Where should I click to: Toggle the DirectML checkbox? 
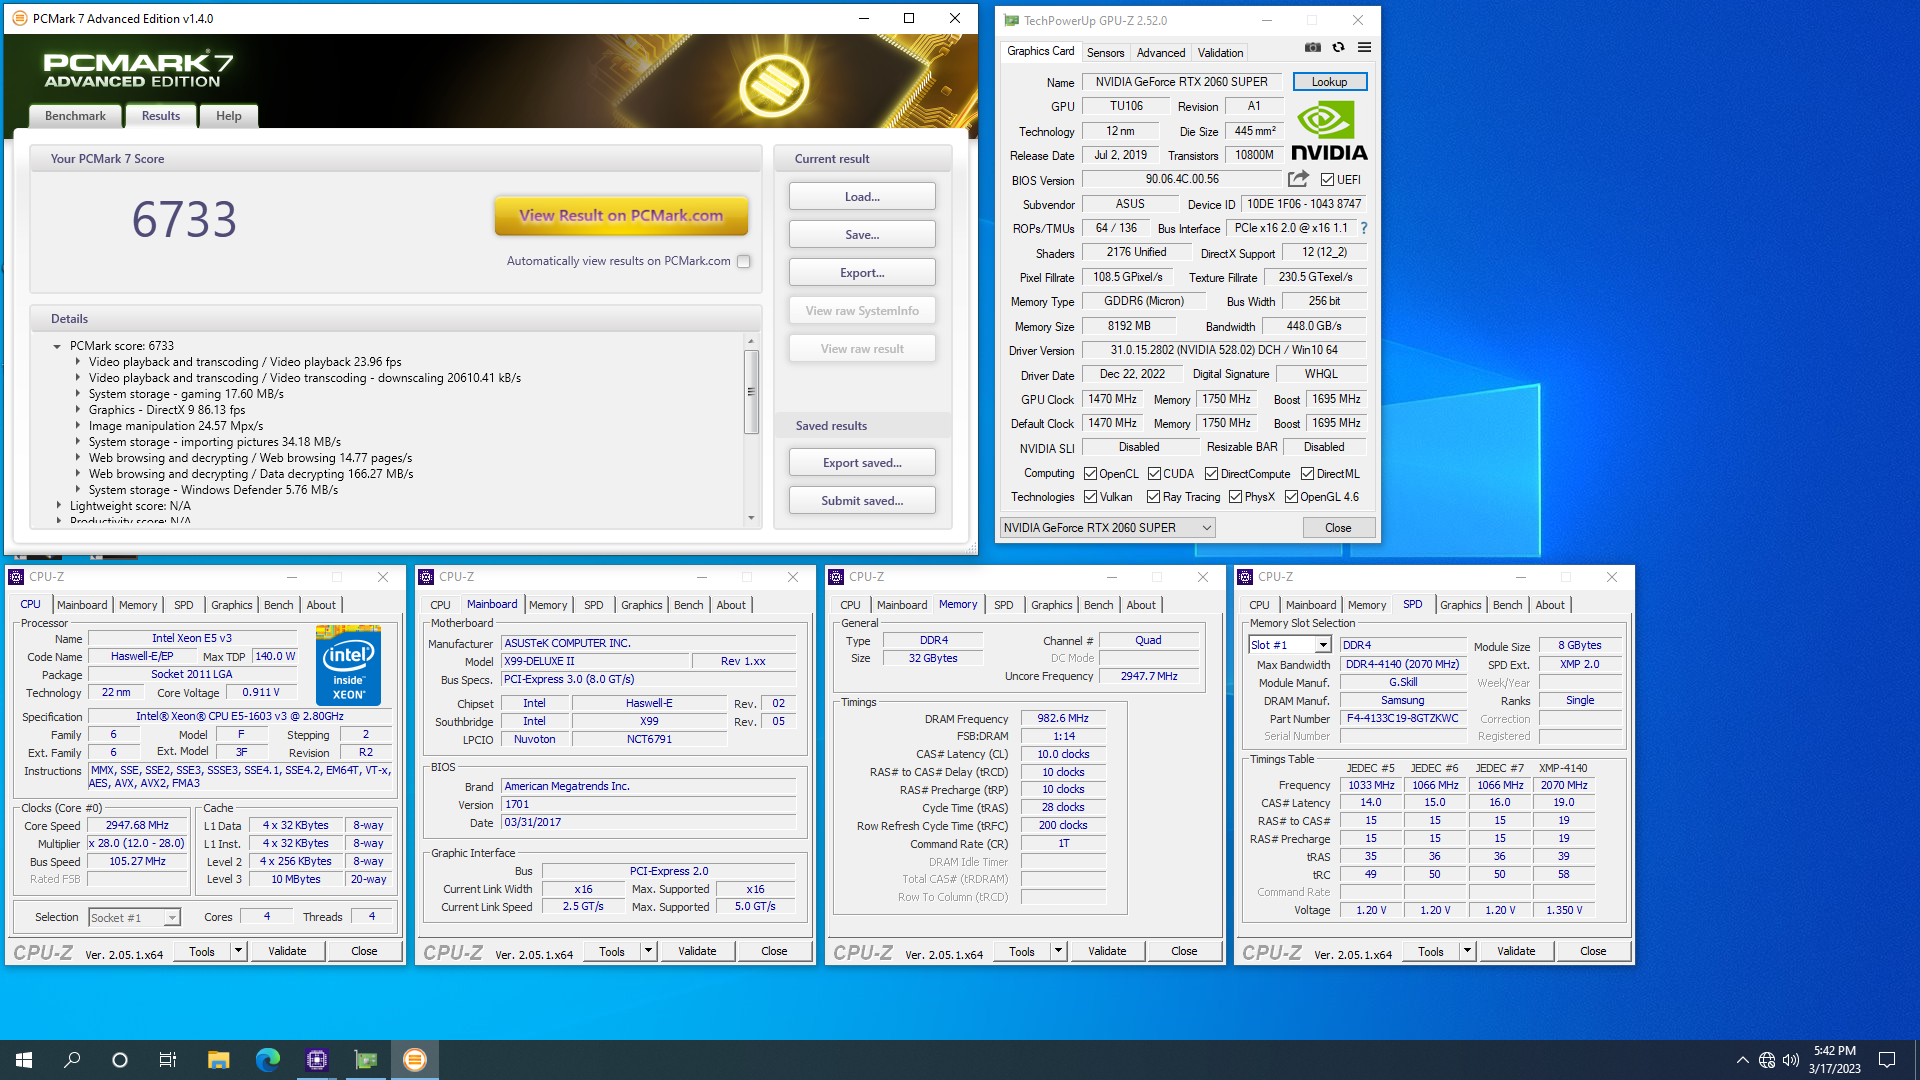pos(1307,474)
